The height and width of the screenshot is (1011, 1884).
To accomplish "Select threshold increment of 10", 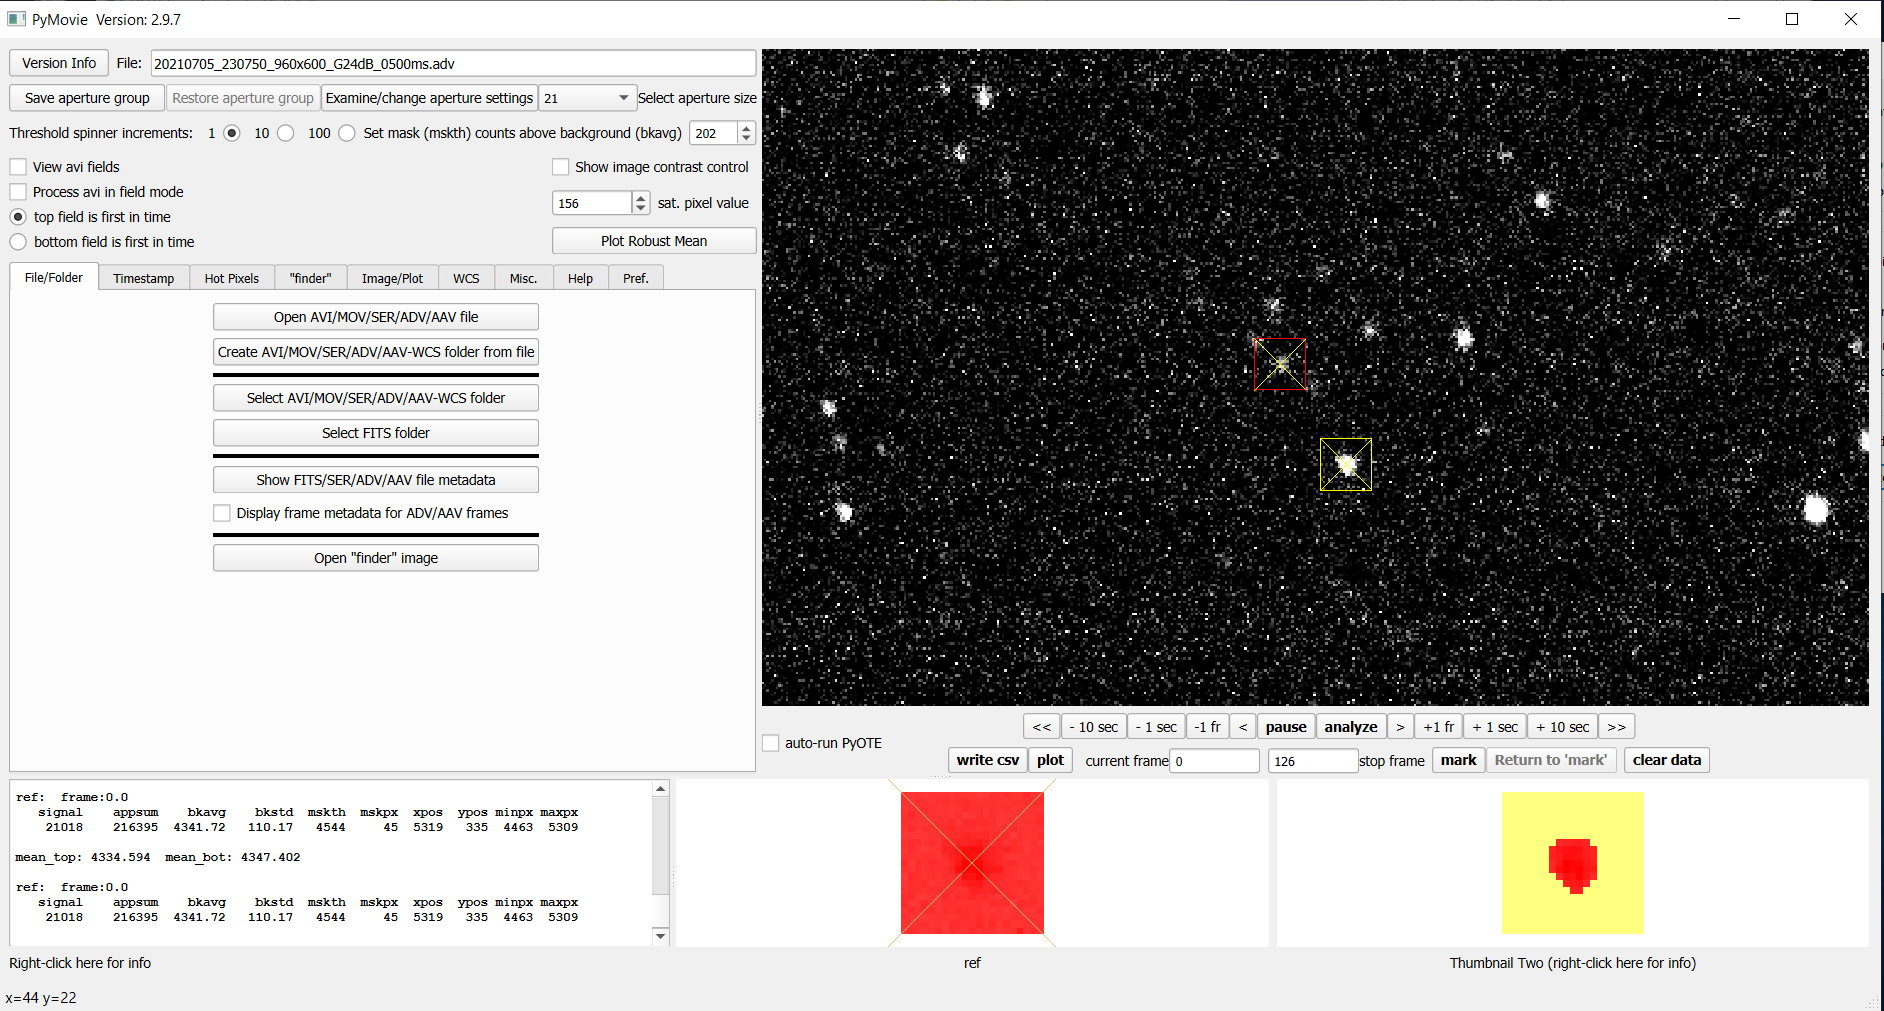I will click(x=286, y=133).
